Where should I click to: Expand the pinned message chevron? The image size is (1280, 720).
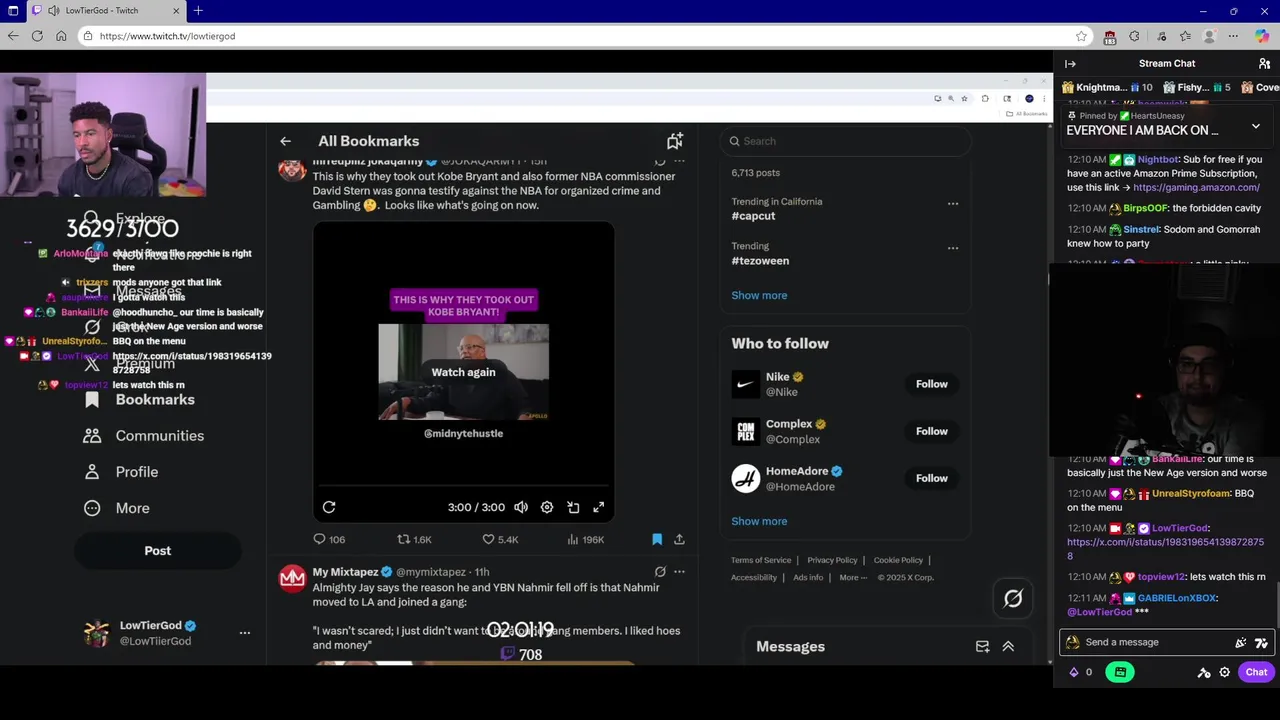tap(1256, 126)
